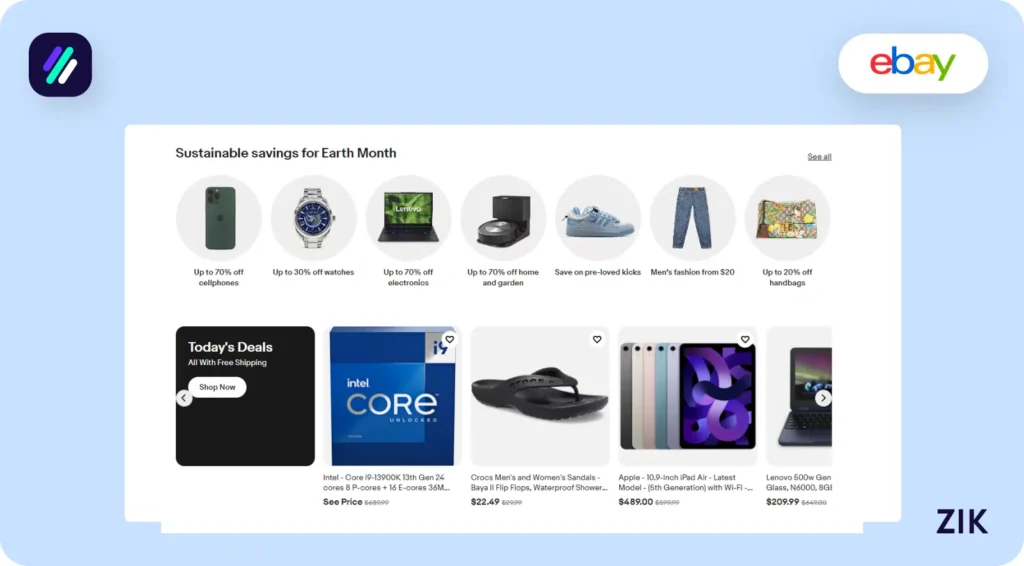
Task: Open the robot vacuum home and garden icon
Action: [503, 218]
